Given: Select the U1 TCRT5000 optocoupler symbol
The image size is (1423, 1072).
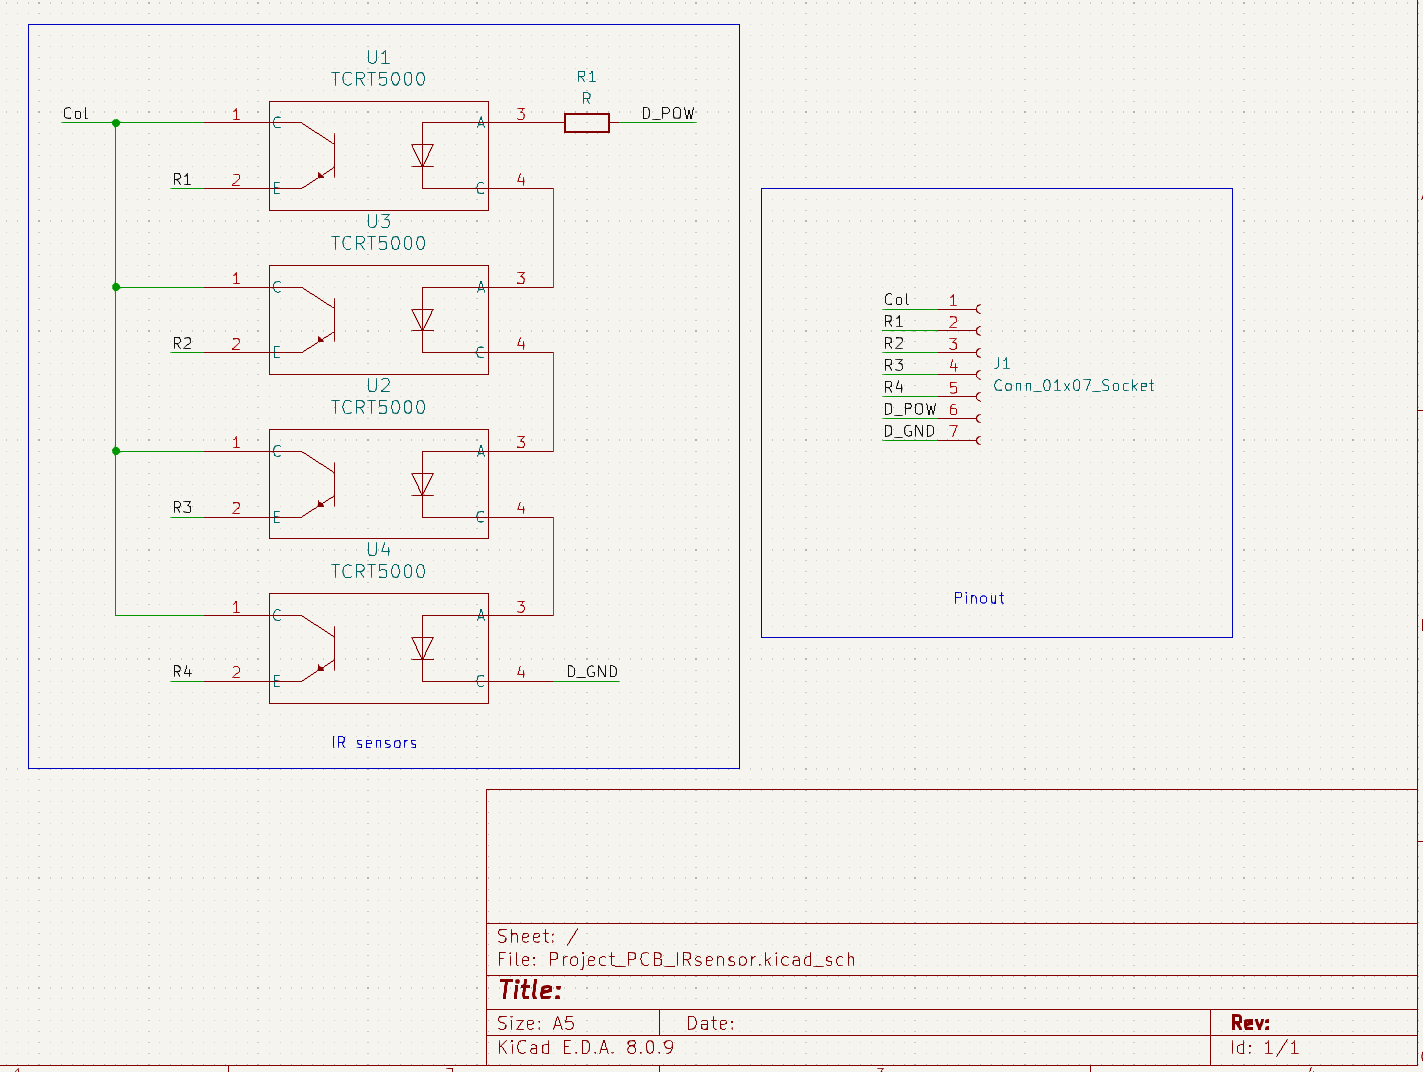Looking at the screenshot, I should click(378, 155).
